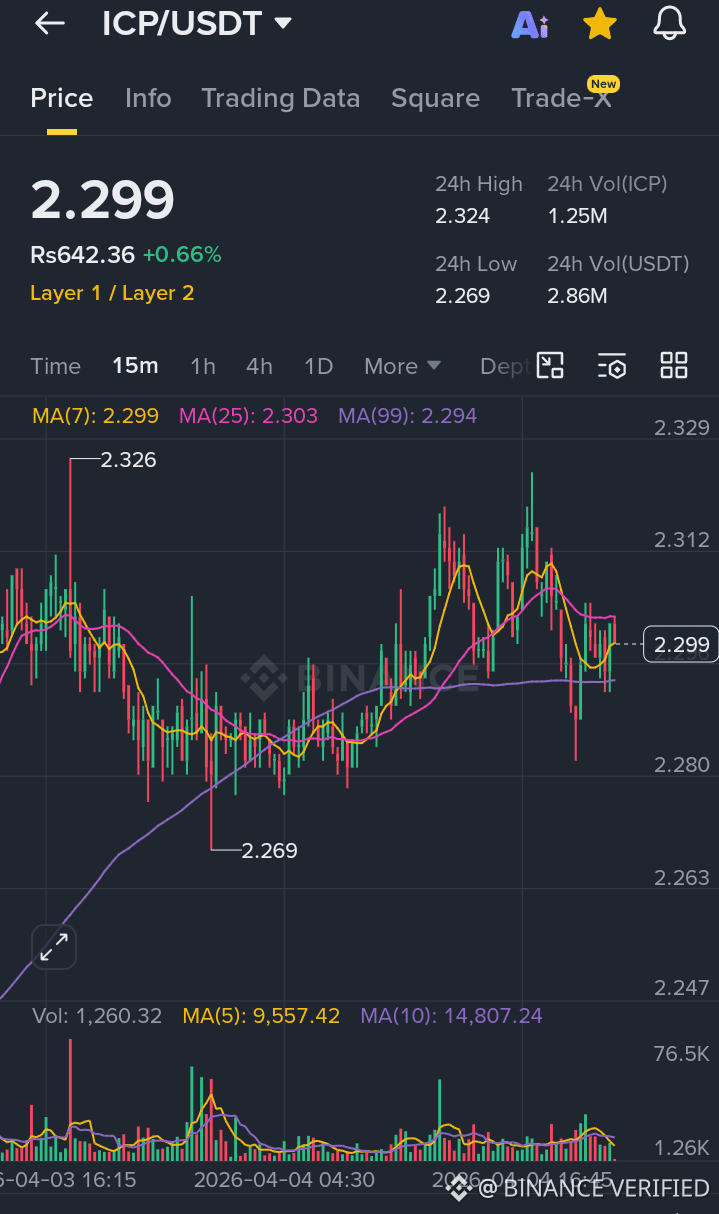Tap the 2.326 high price label
Viewport: 719px width, 1214px height.
click(129, 460)
